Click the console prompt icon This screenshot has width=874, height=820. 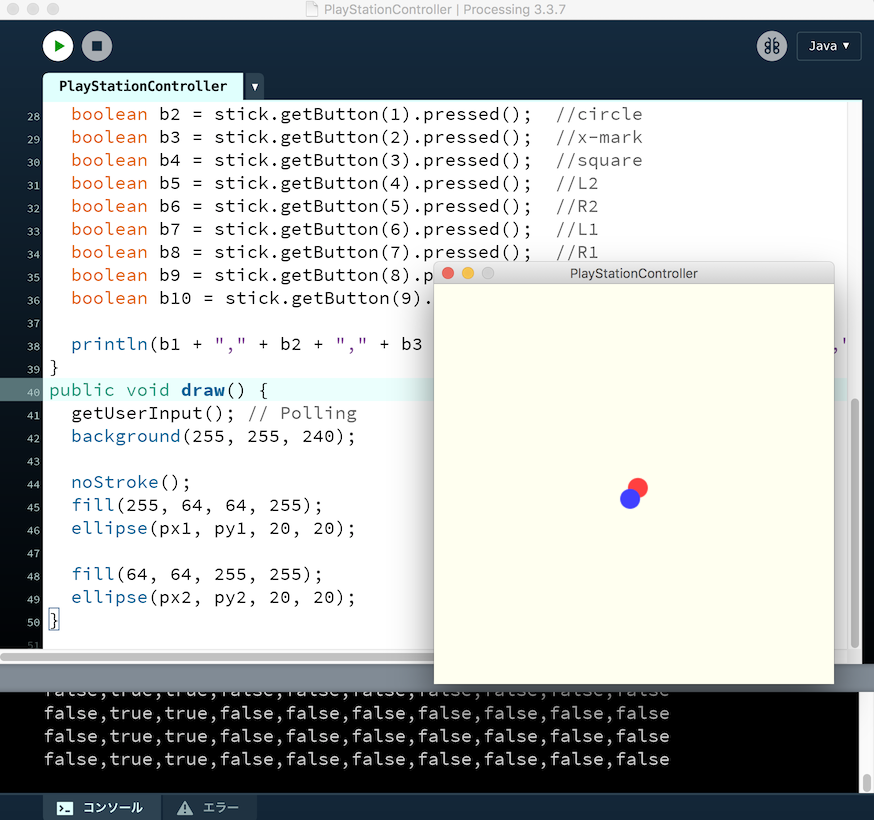click(65, 807)
